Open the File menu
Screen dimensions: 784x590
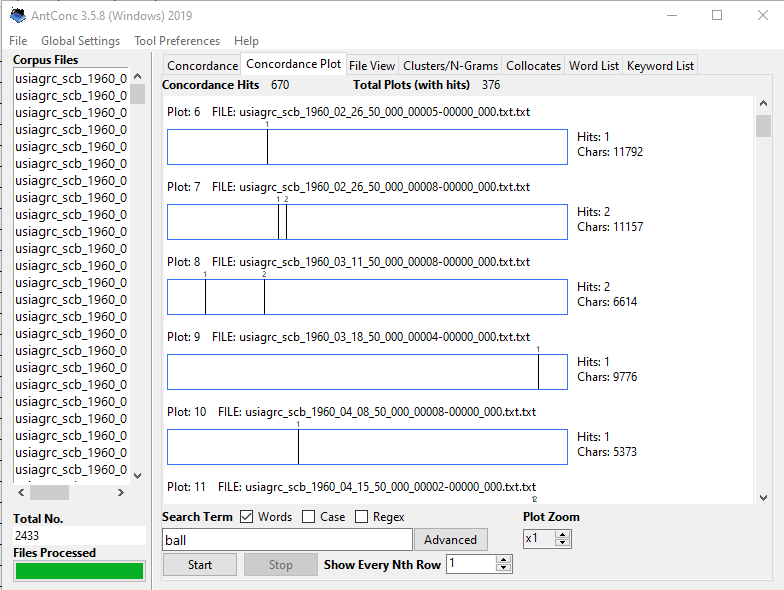(18, 41)
